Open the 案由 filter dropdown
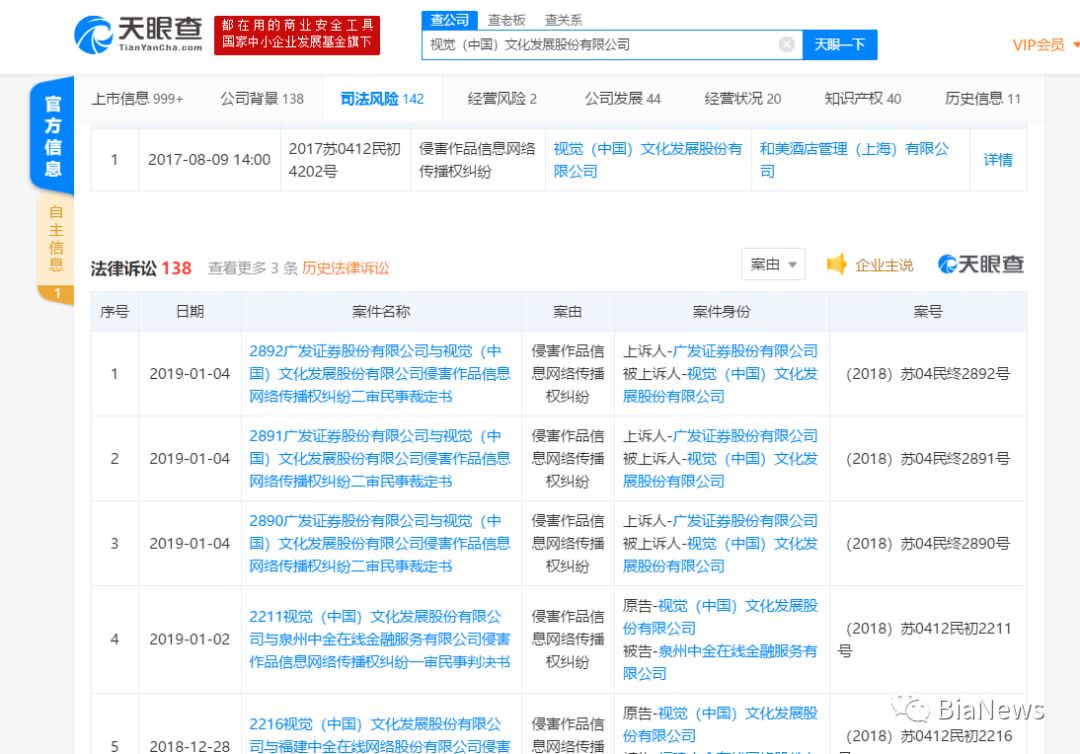The image size is (1080, 754). click(772, 264)
